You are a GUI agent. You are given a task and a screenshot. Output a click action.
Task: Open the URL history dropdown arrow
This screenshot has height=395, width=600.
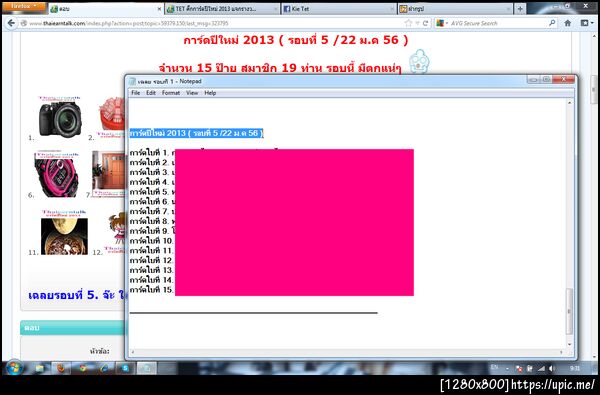[x=417, y=23]
